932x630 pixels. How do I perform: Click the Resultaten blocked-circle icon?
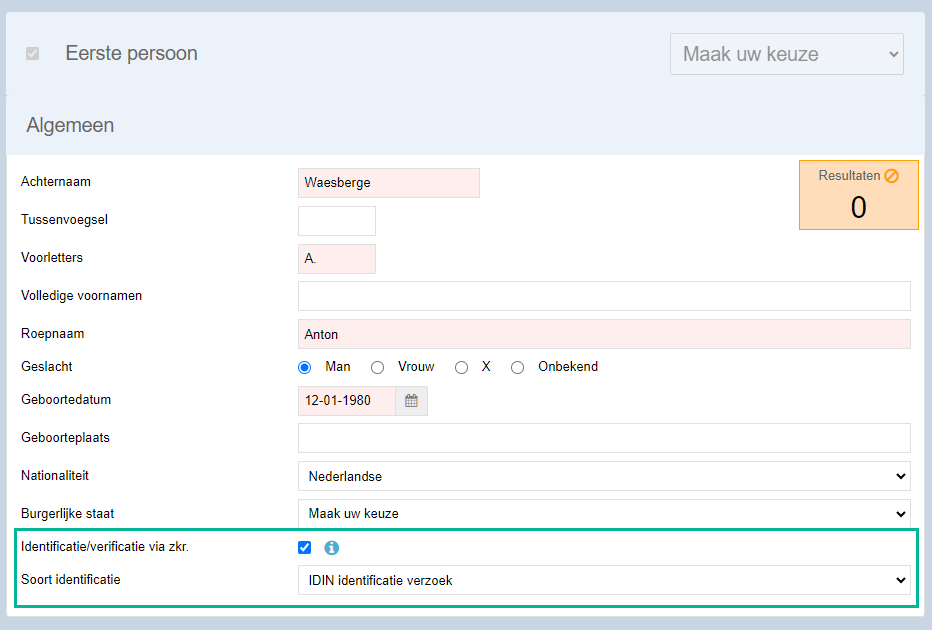(891, 176)
